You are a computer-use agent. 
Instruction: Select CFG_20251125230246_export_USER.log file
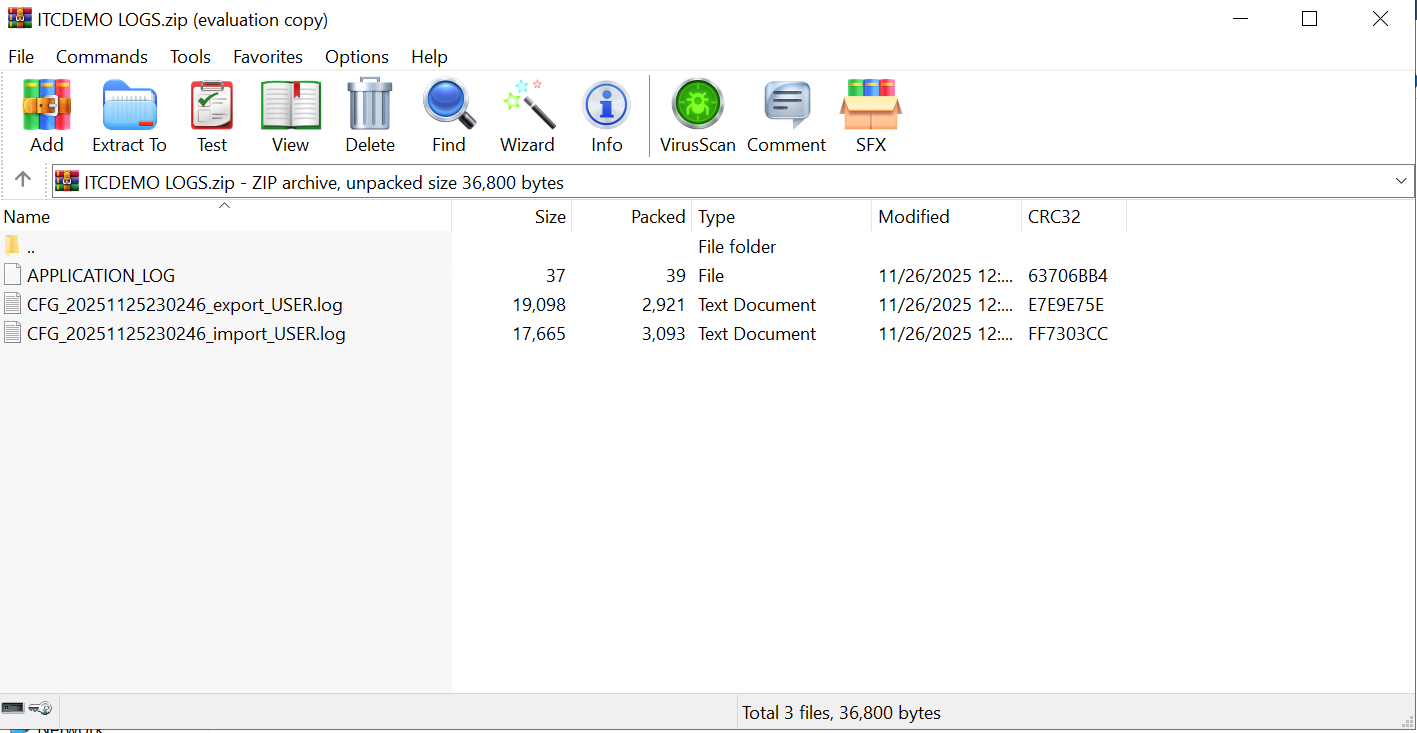pos(184,305)
